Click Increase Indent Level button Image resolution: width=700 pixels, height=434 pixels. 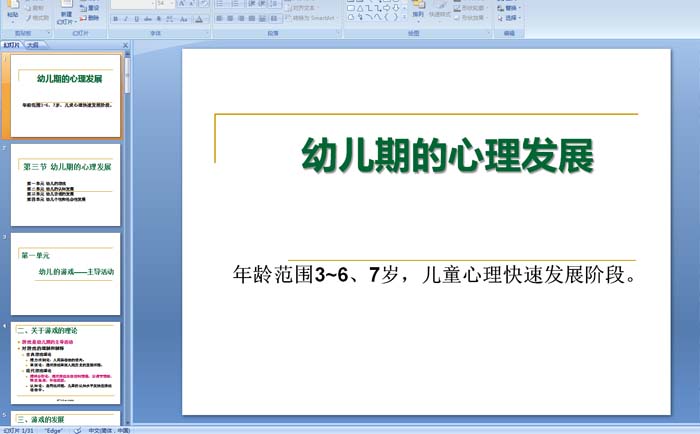point(263,4)
